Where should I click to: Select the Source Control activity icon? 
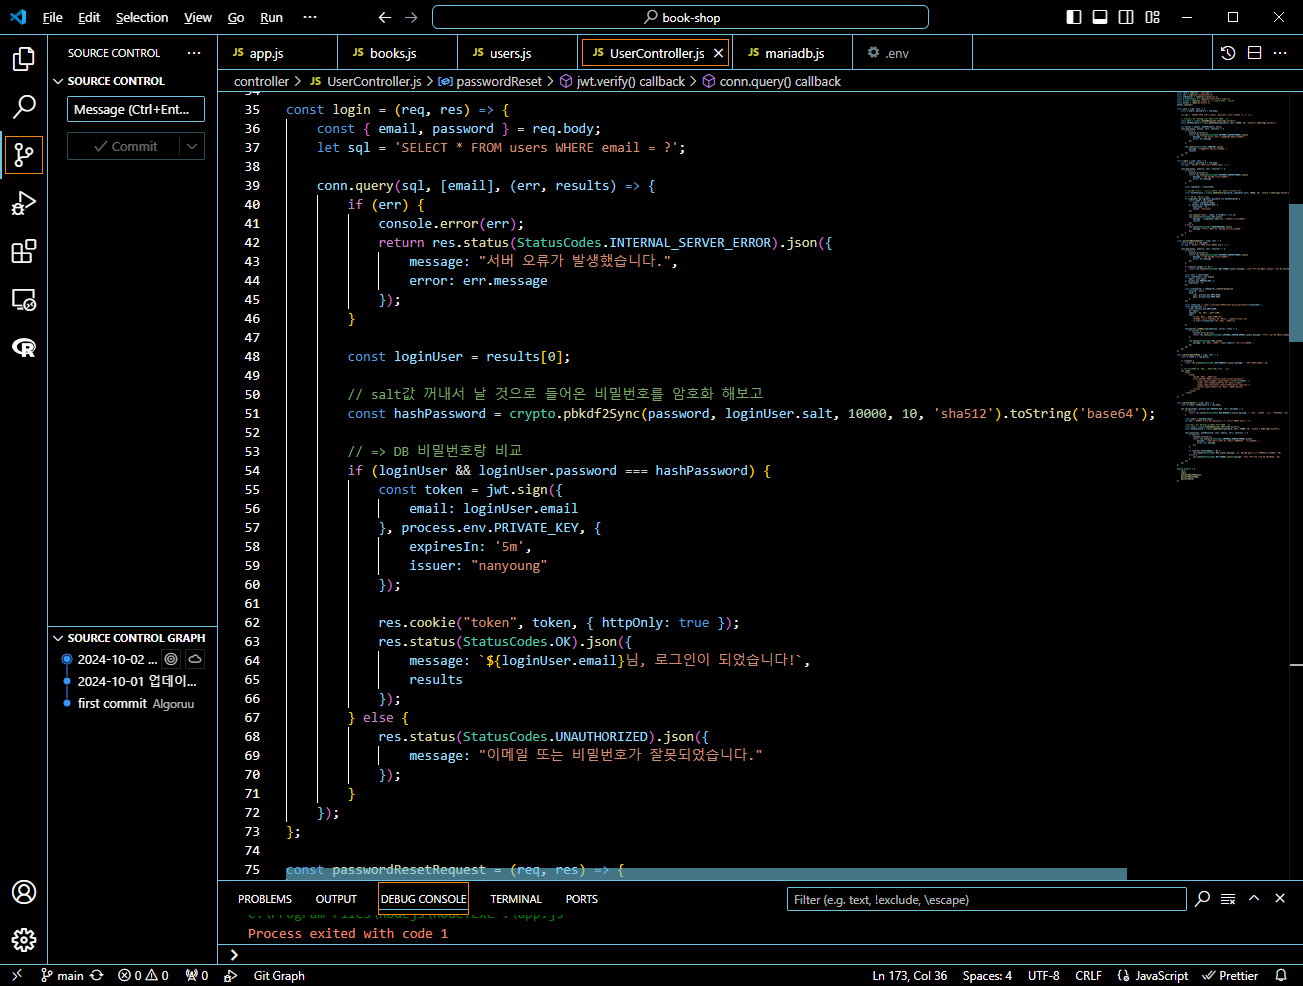coord(24,155)
